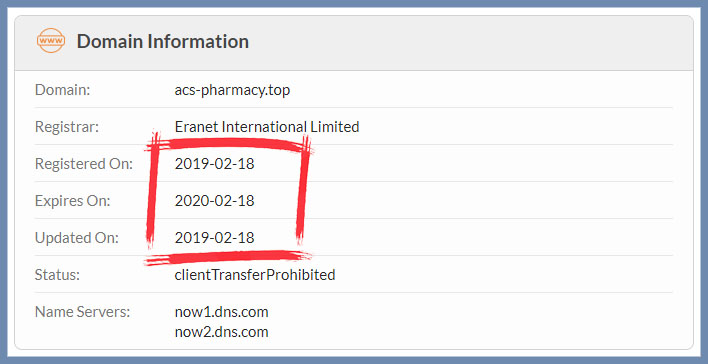708x364 pixels.
Task: Click the red annotation box top edge
Action: click(229, 144)
